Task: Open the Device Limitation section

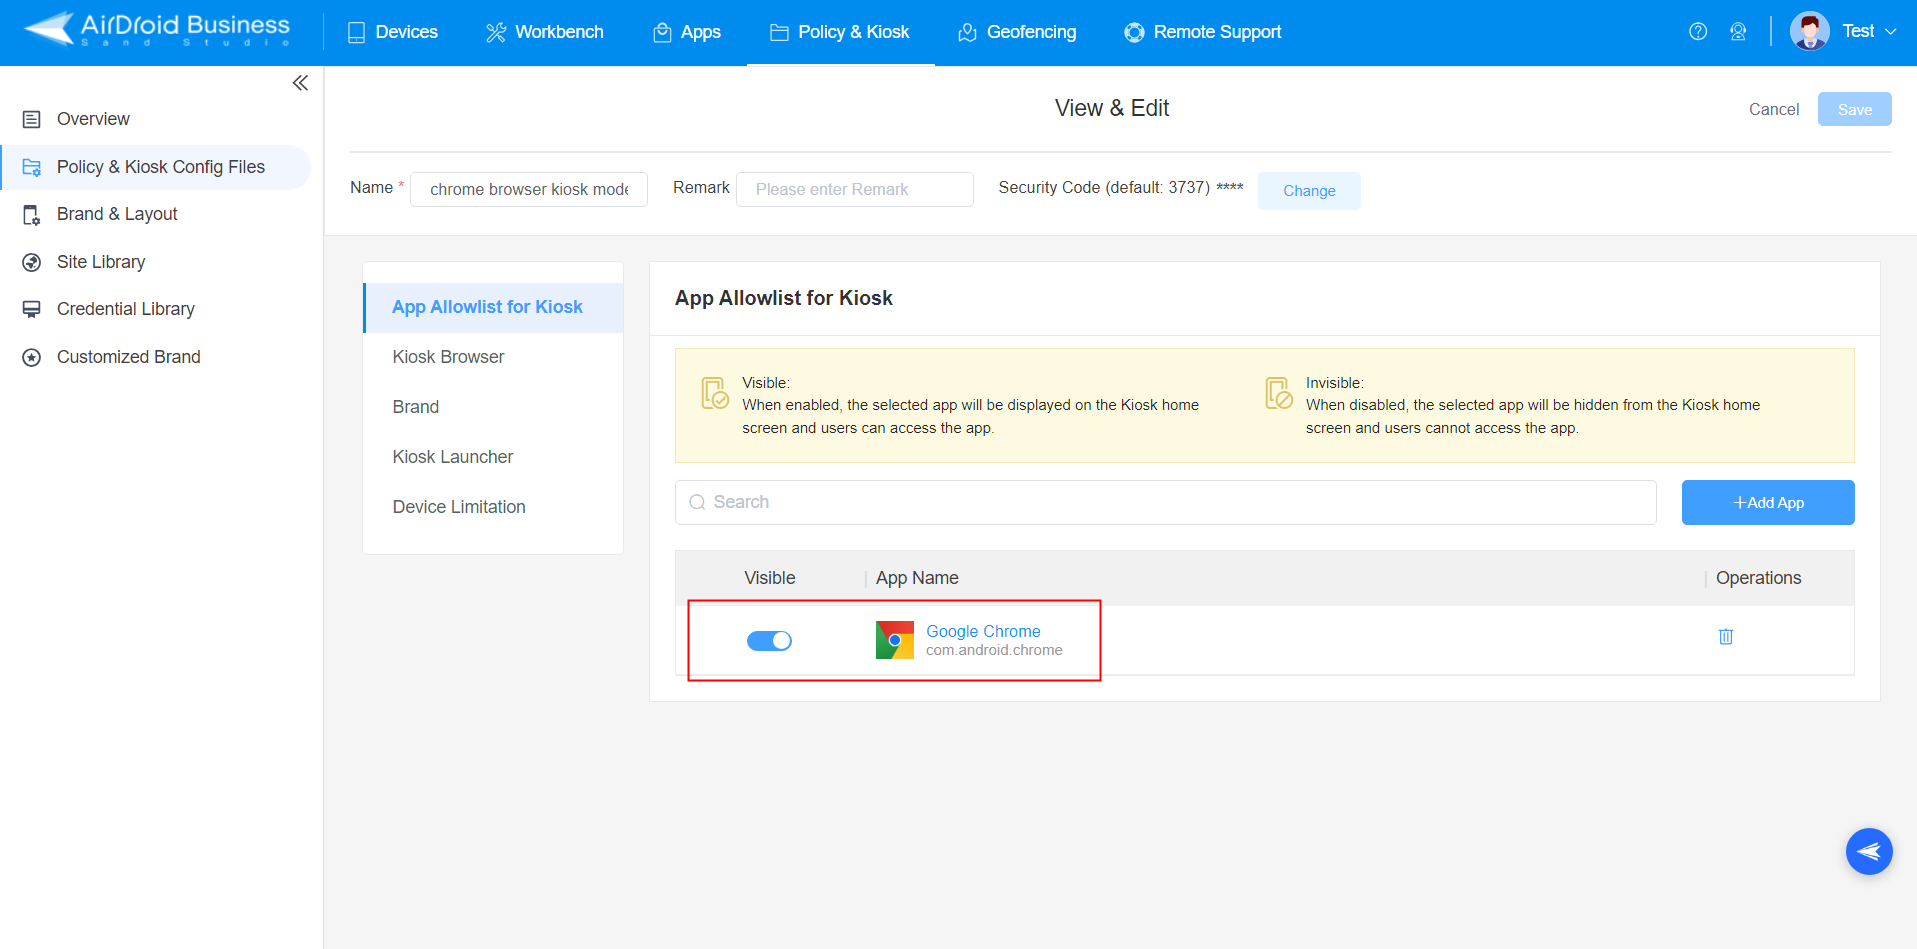Action: (x=458, y=506)
